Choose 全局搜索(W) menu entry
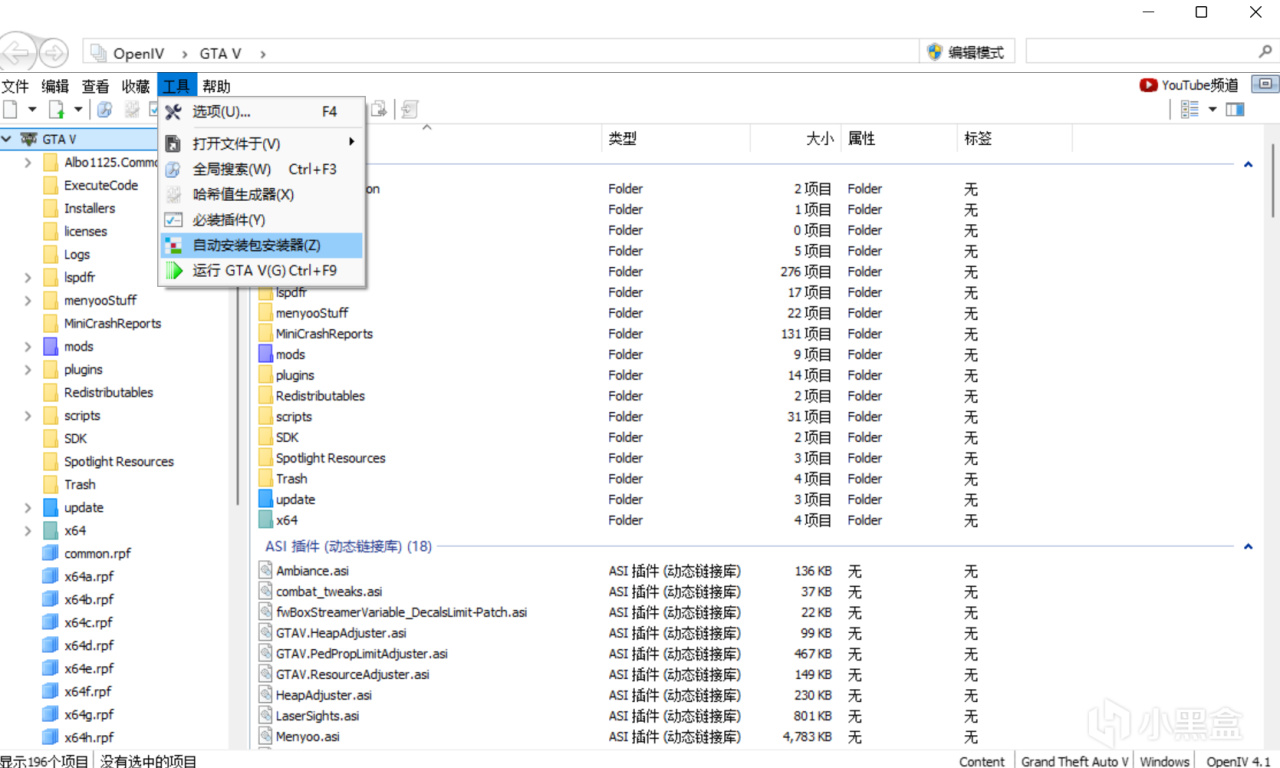Image resolution: width=1280 pixels, height=768 pixels. tap(262, 169)
